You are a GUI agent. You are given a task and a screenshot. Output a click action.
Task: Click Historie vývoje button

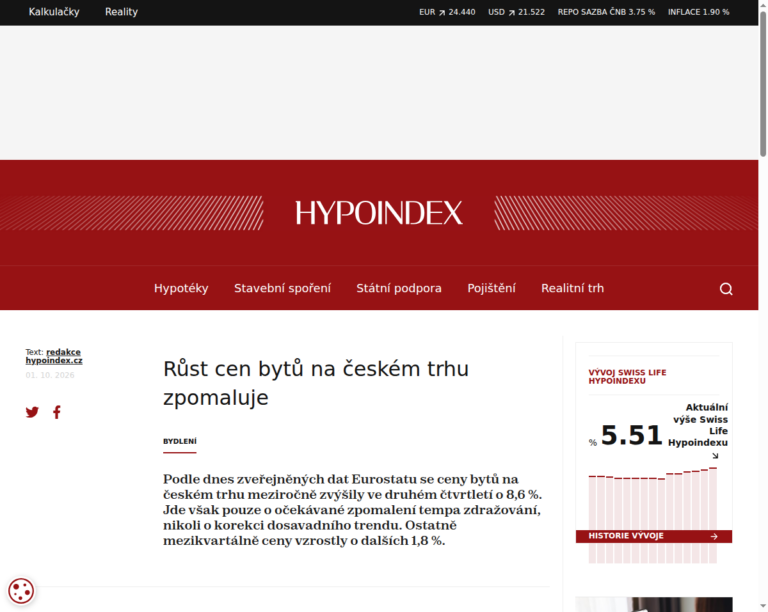pos(654,536)
